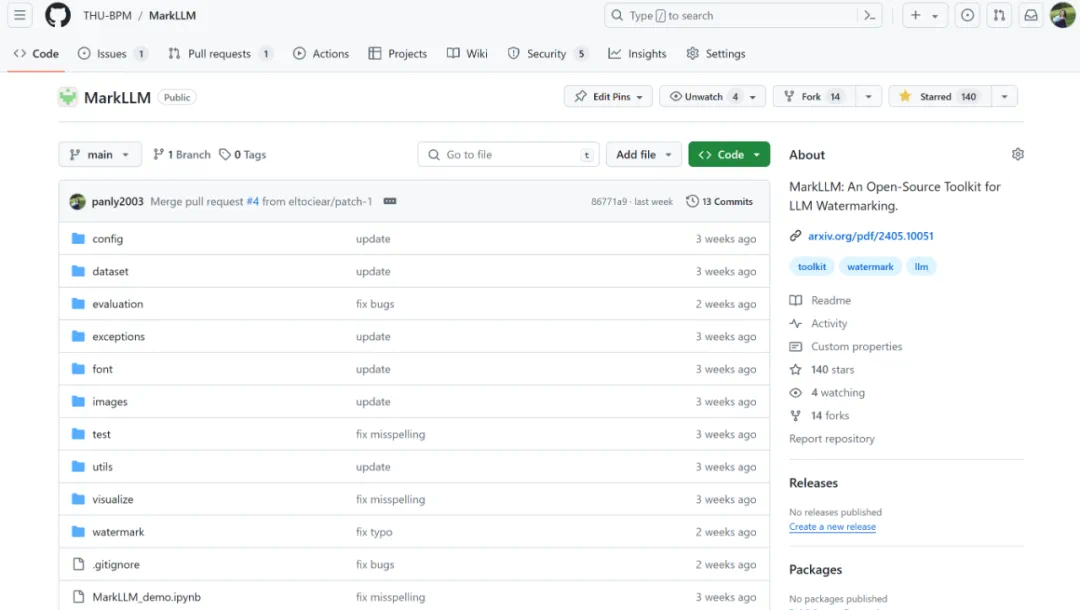Open the user profile avatar
1080x610 pixels.
[1062, 16]
